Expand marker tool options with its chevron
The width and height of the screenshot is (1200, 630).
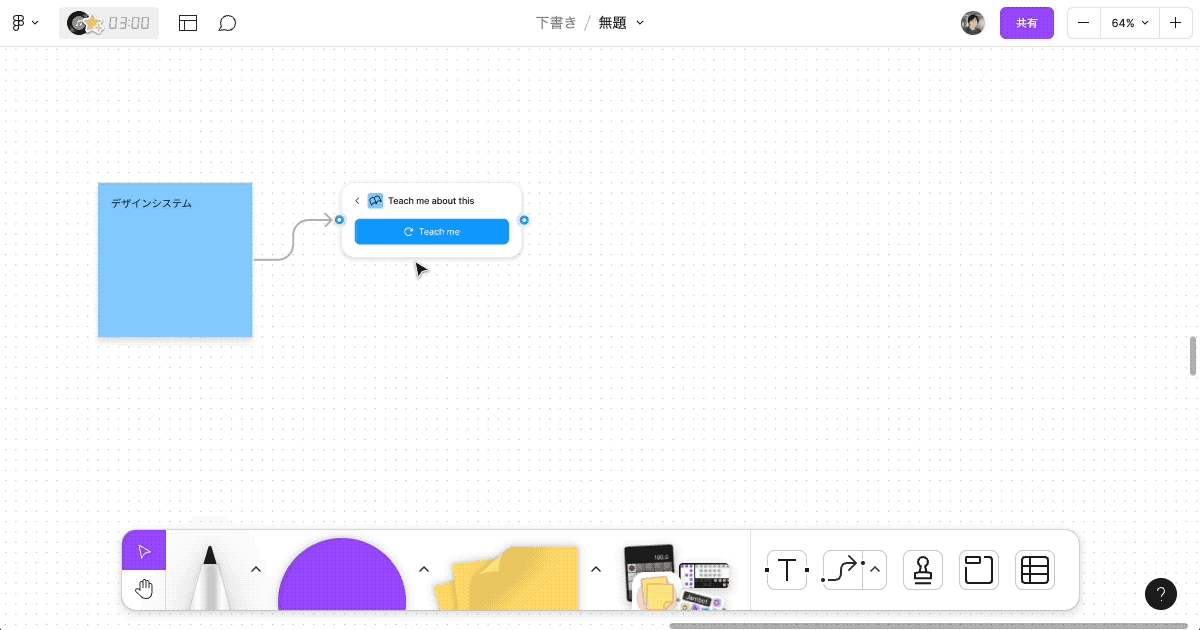pyautogui.click(x=255, y=568)
